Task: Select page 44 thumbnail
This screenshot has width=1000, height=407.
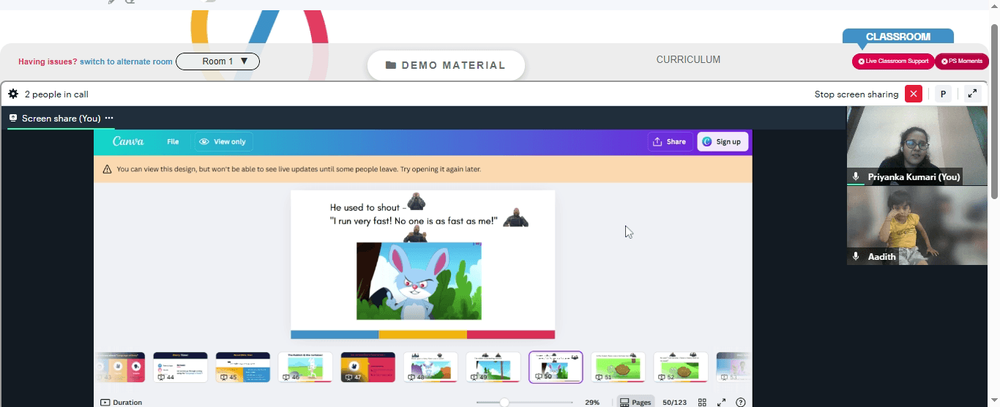Action: click(x=180, y=367)
